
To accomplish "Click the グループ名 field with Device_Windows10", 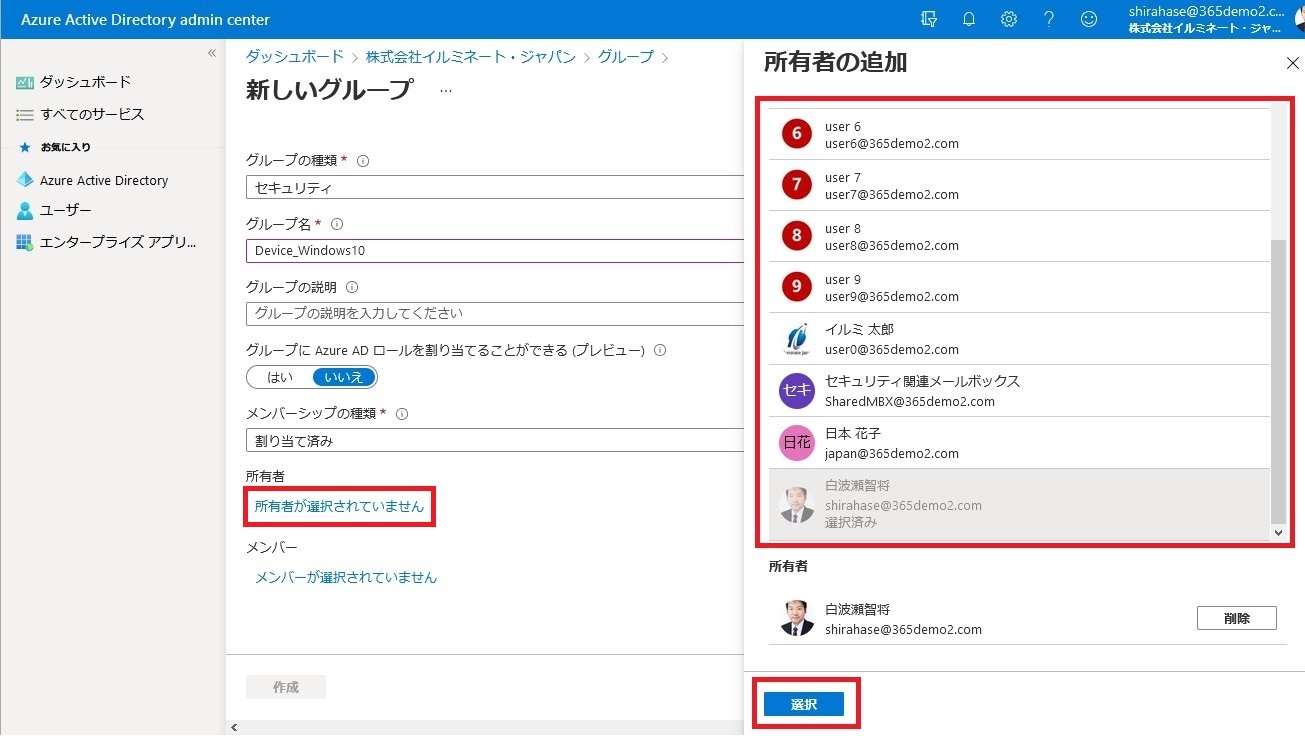I will [495, 251].
